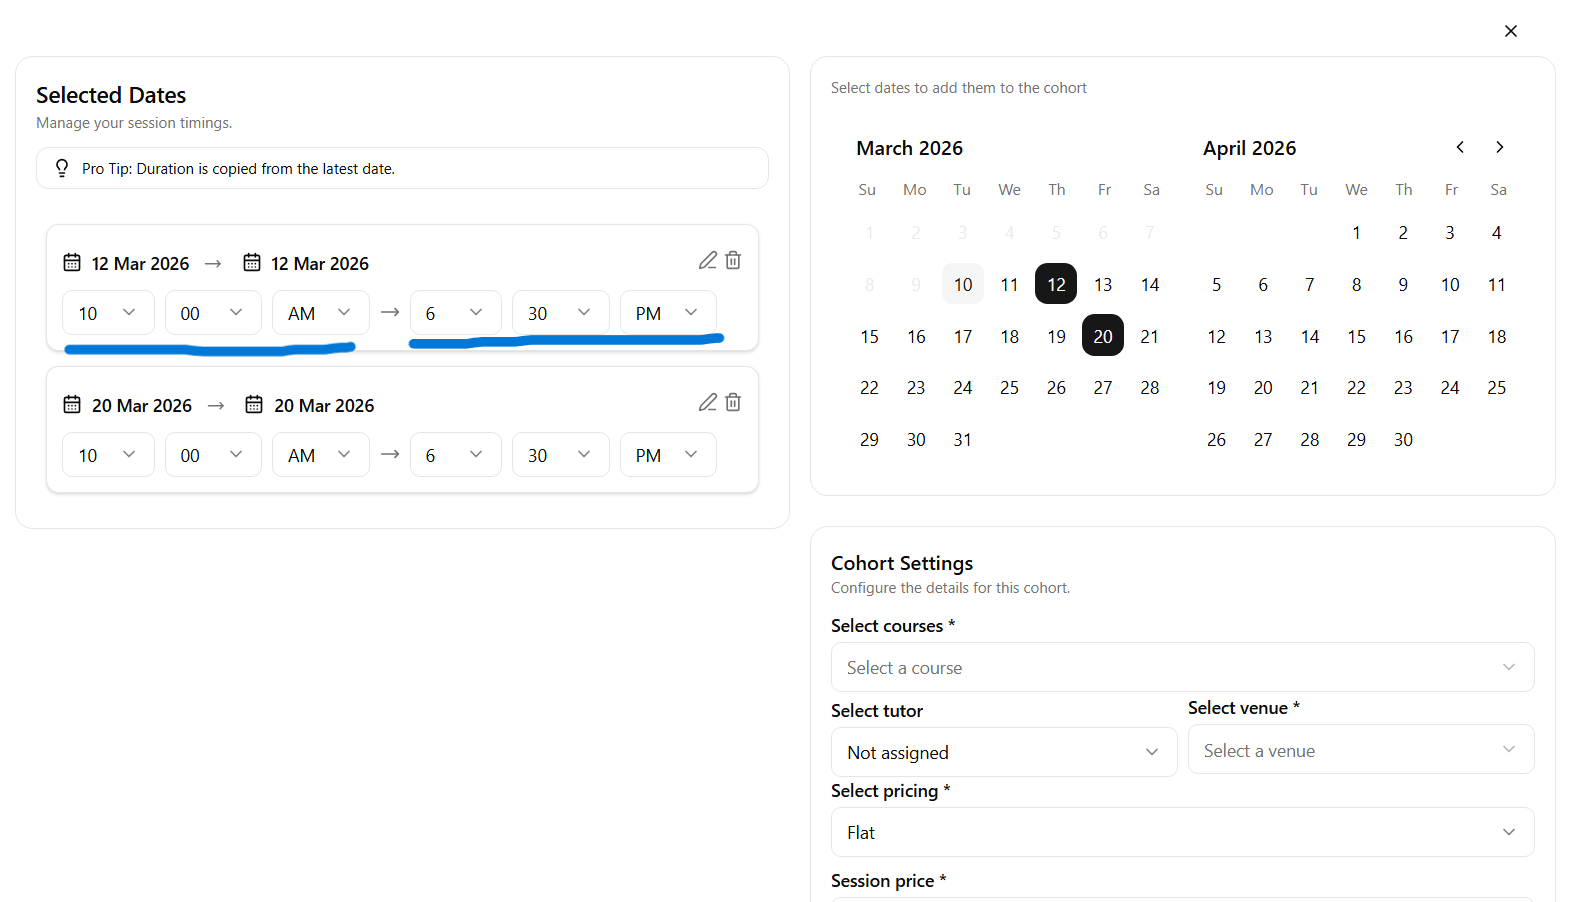
Task: Delete the 12 Mar 2026 session
Action: [733, 260]
